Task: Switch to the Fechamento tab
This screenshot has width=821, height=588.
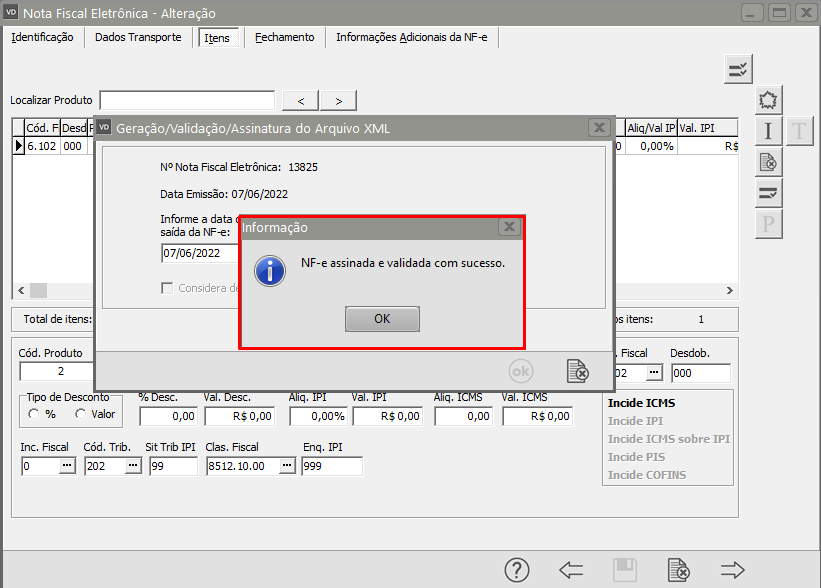Action: [x=284, y=37]
